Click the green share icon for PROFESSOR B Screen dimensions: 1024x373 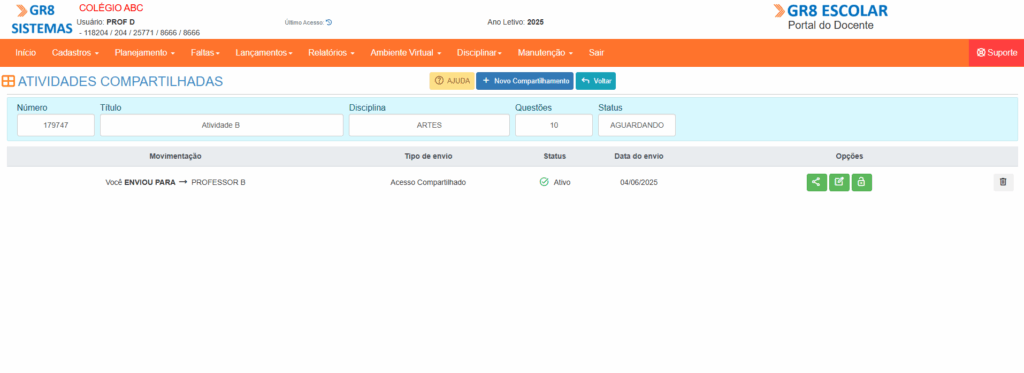coord(816,182)
